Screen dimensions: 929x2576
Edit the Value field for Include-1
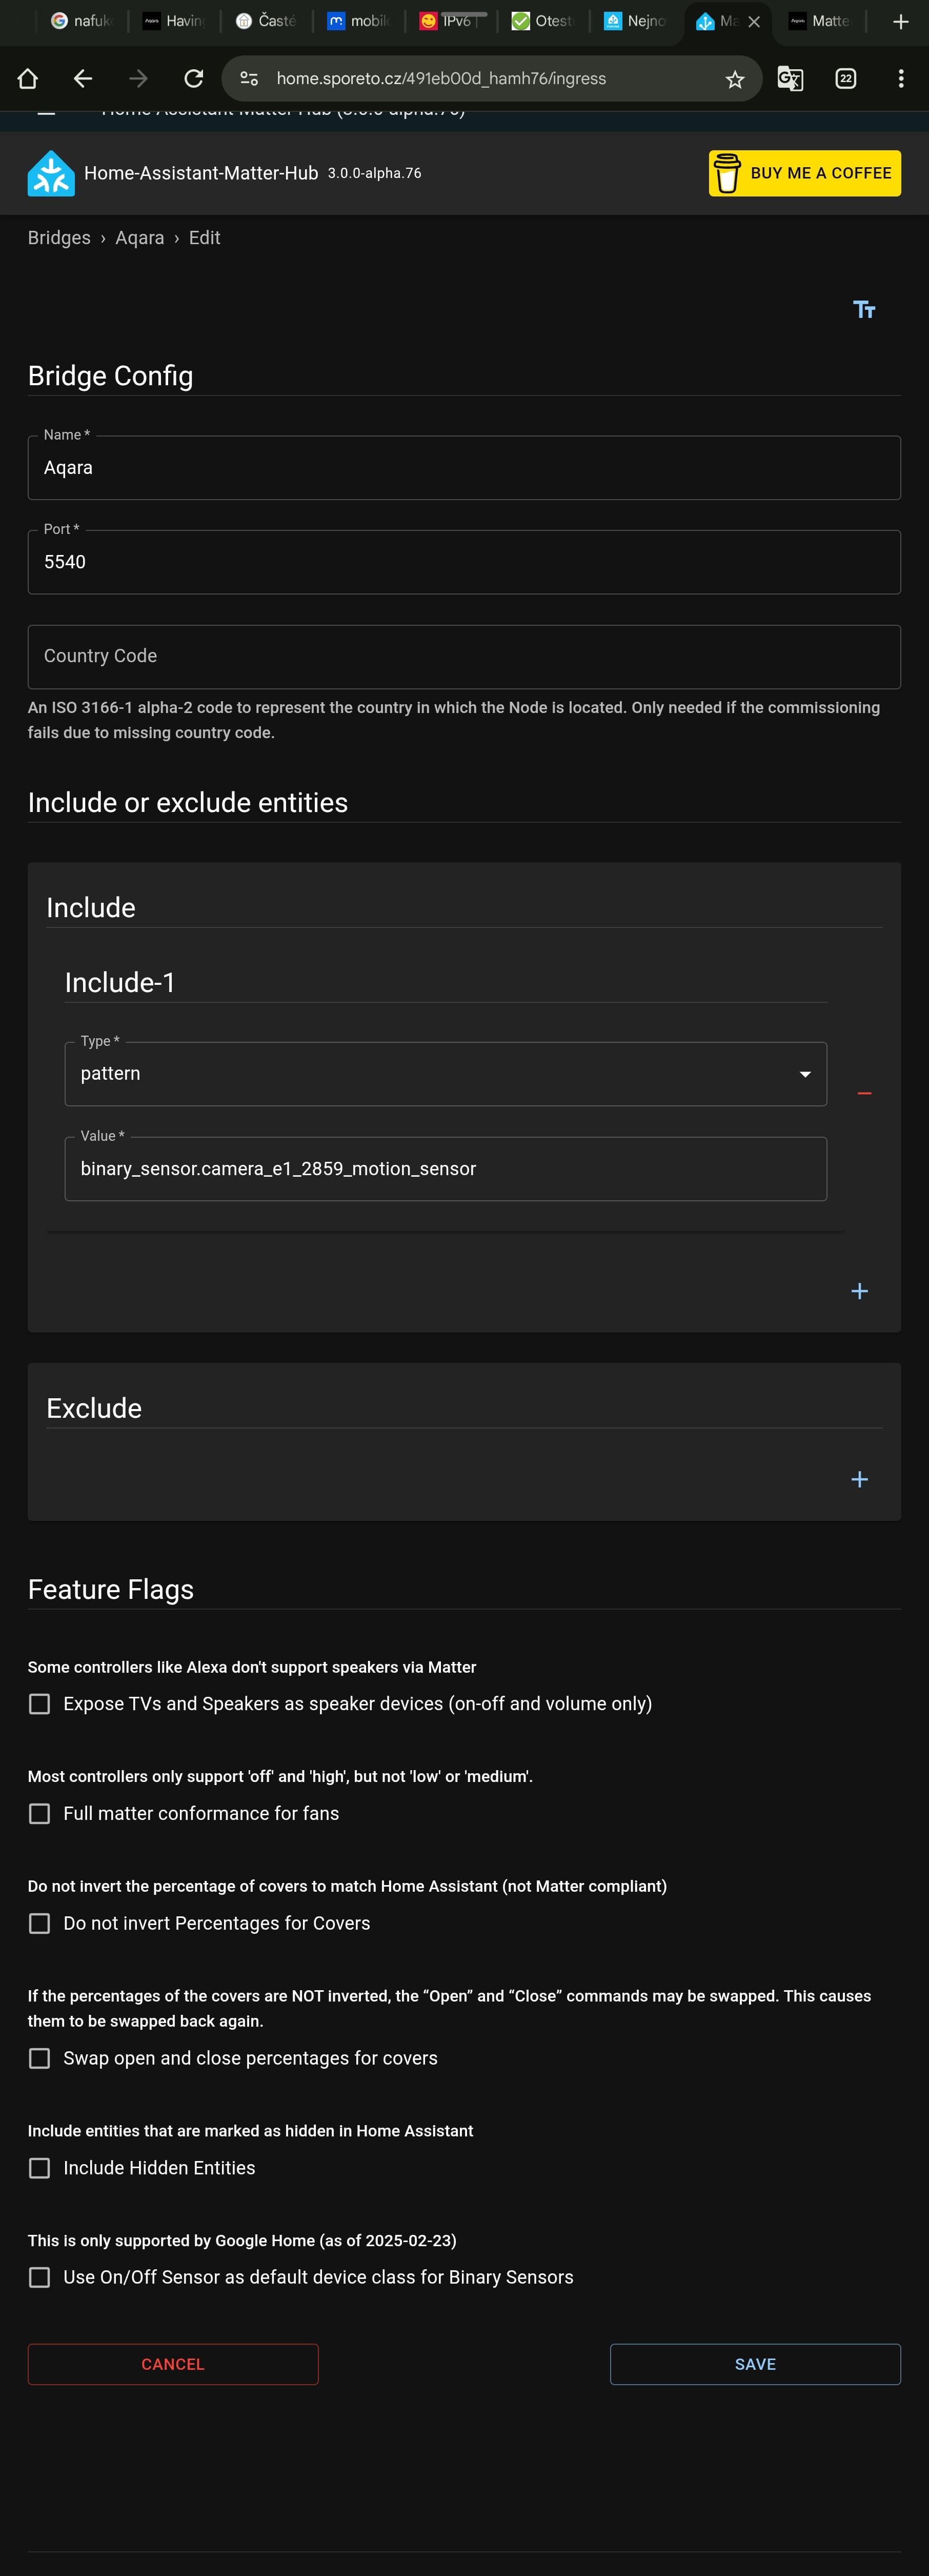[x=445, y=1169]
